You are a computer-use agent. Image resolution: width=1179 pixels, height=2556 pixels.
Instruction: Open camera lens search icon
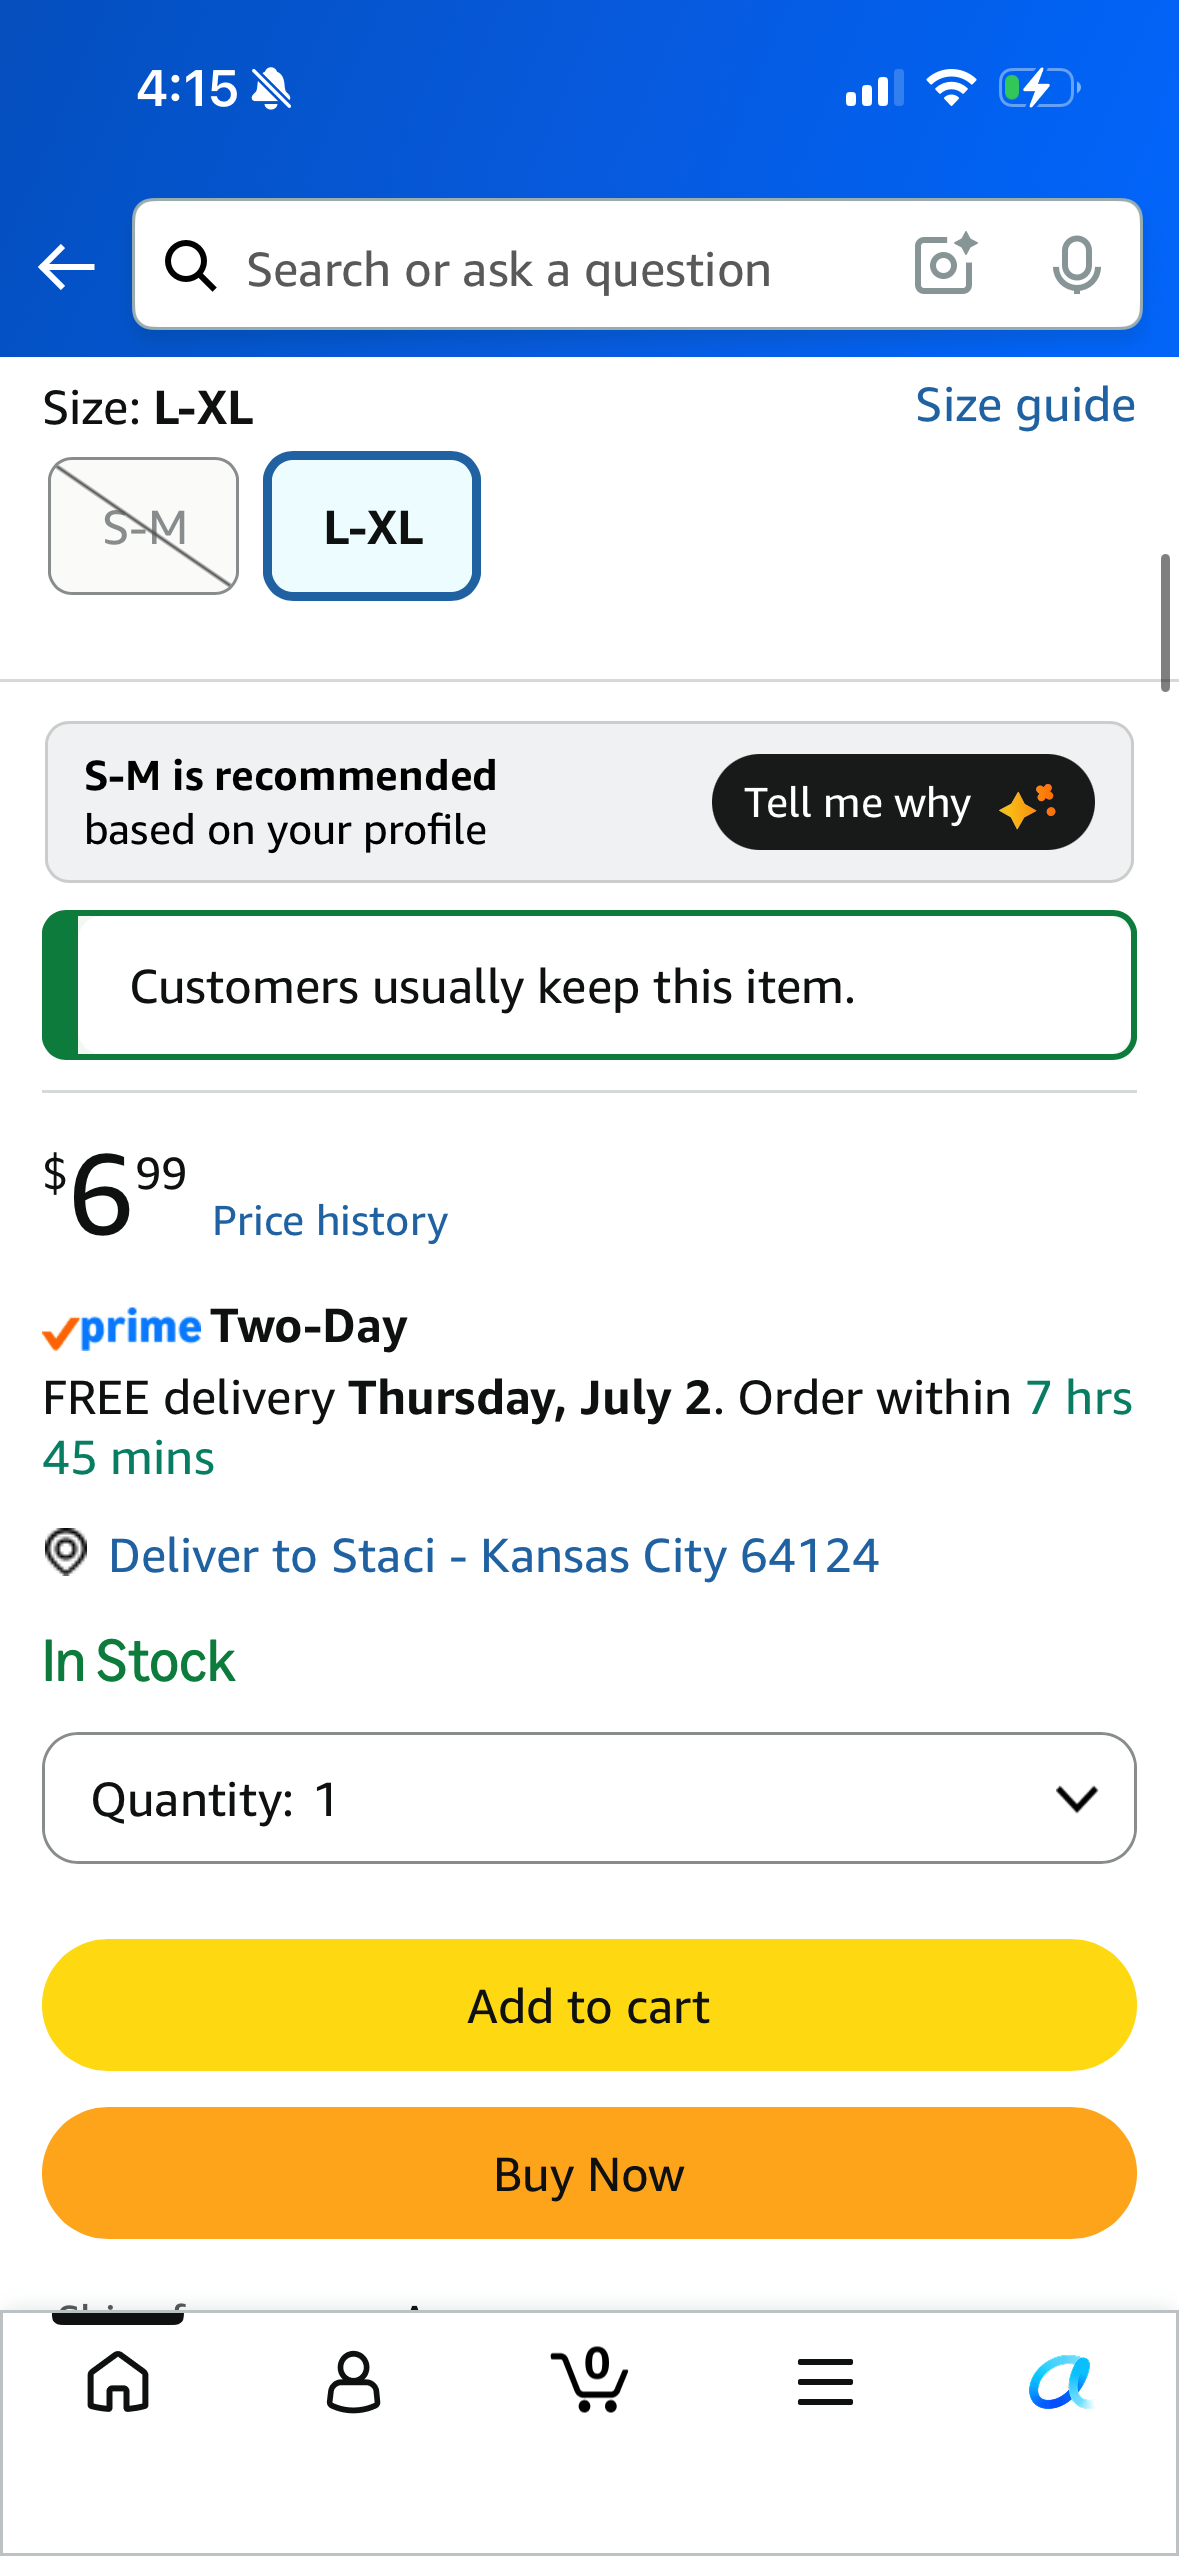coord(945,264)
